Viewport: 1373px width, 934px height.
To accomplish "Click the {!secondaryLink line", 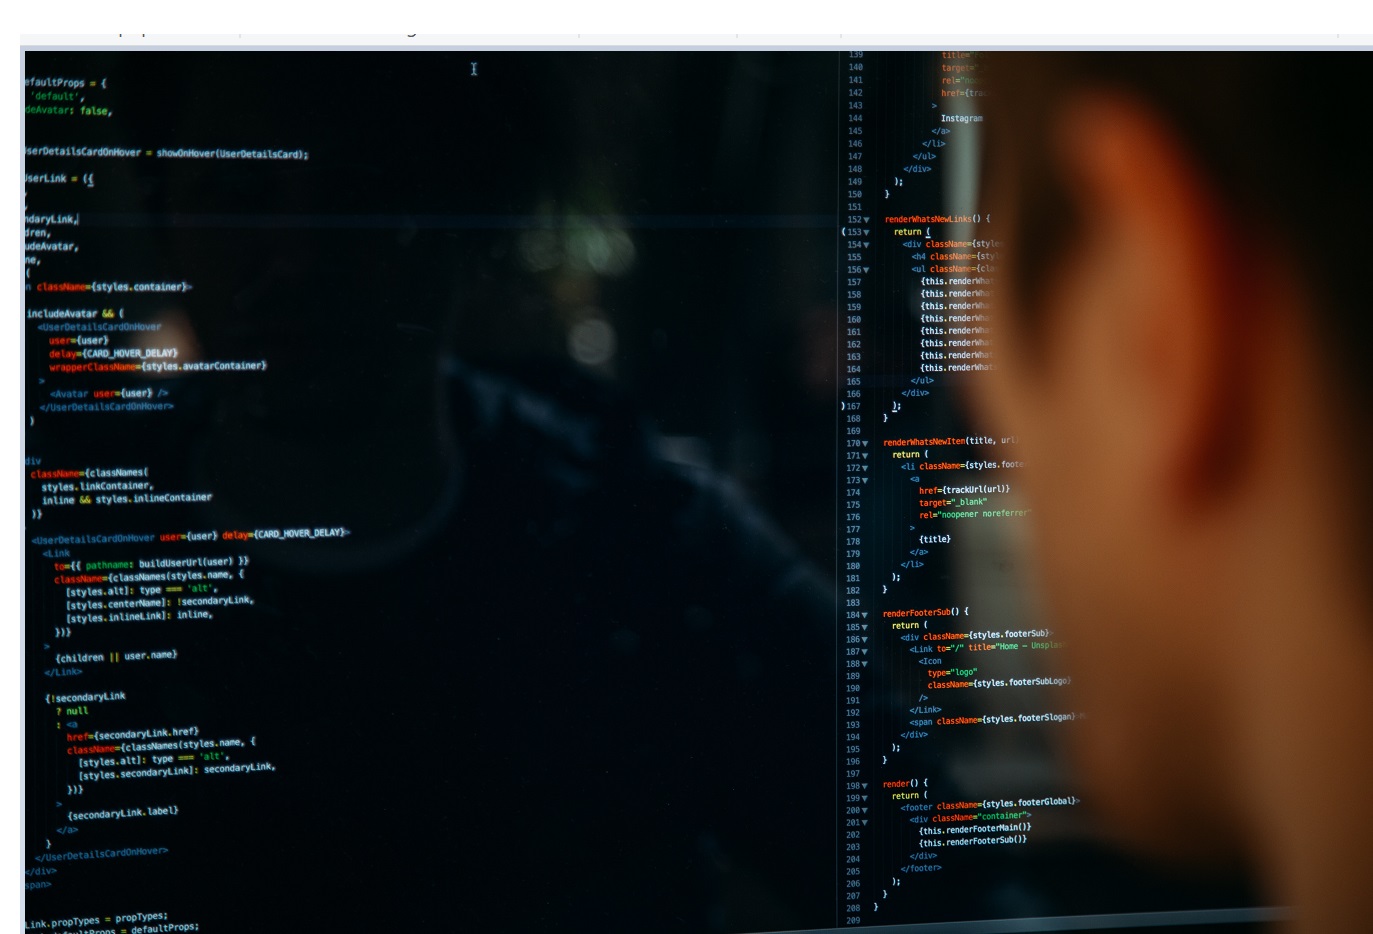I will pyautogui.click(x=85, y=697).
